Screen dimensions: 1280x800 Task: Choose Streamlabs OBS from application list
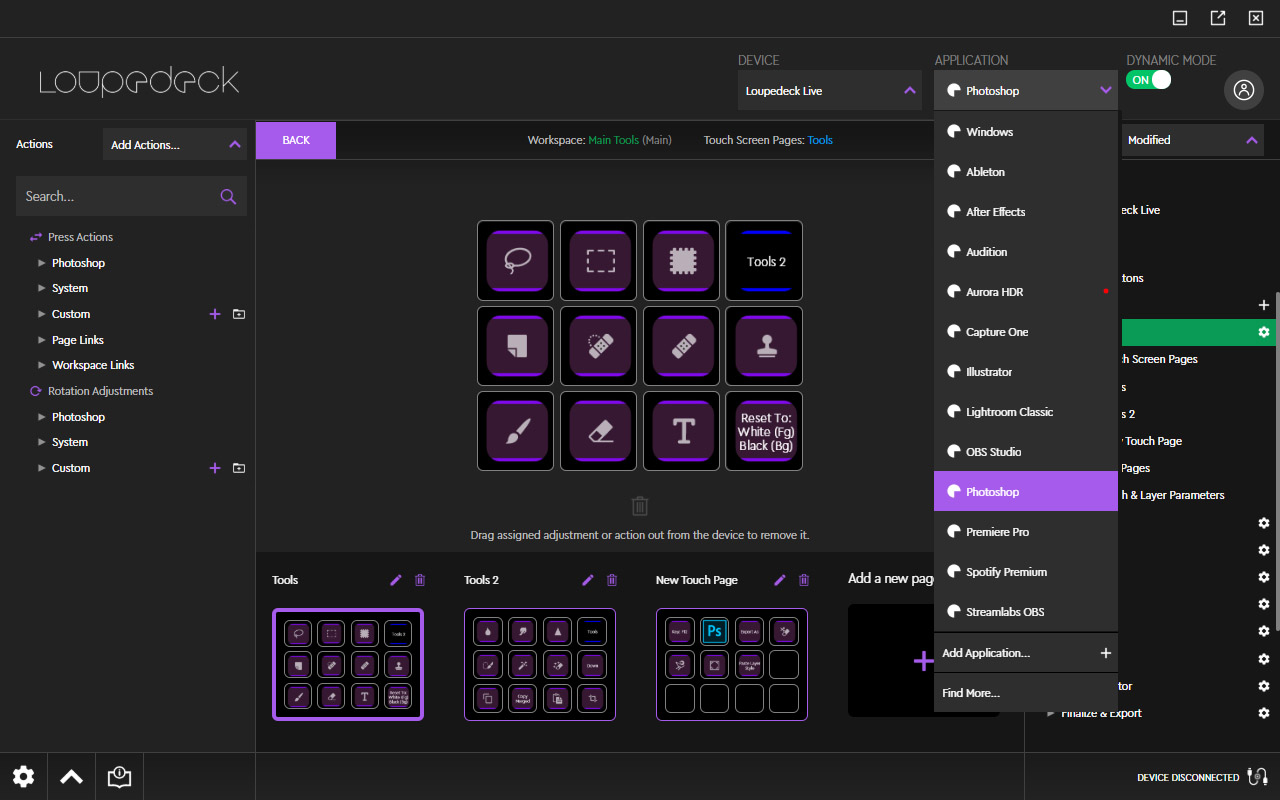click(x=1026, y=612)
